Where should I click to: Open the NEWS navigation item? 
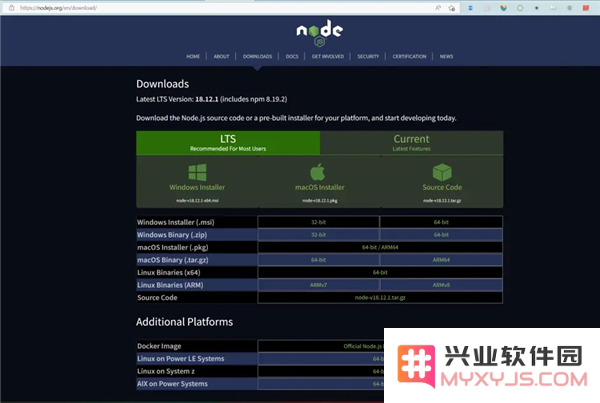[x=446, y=56]
